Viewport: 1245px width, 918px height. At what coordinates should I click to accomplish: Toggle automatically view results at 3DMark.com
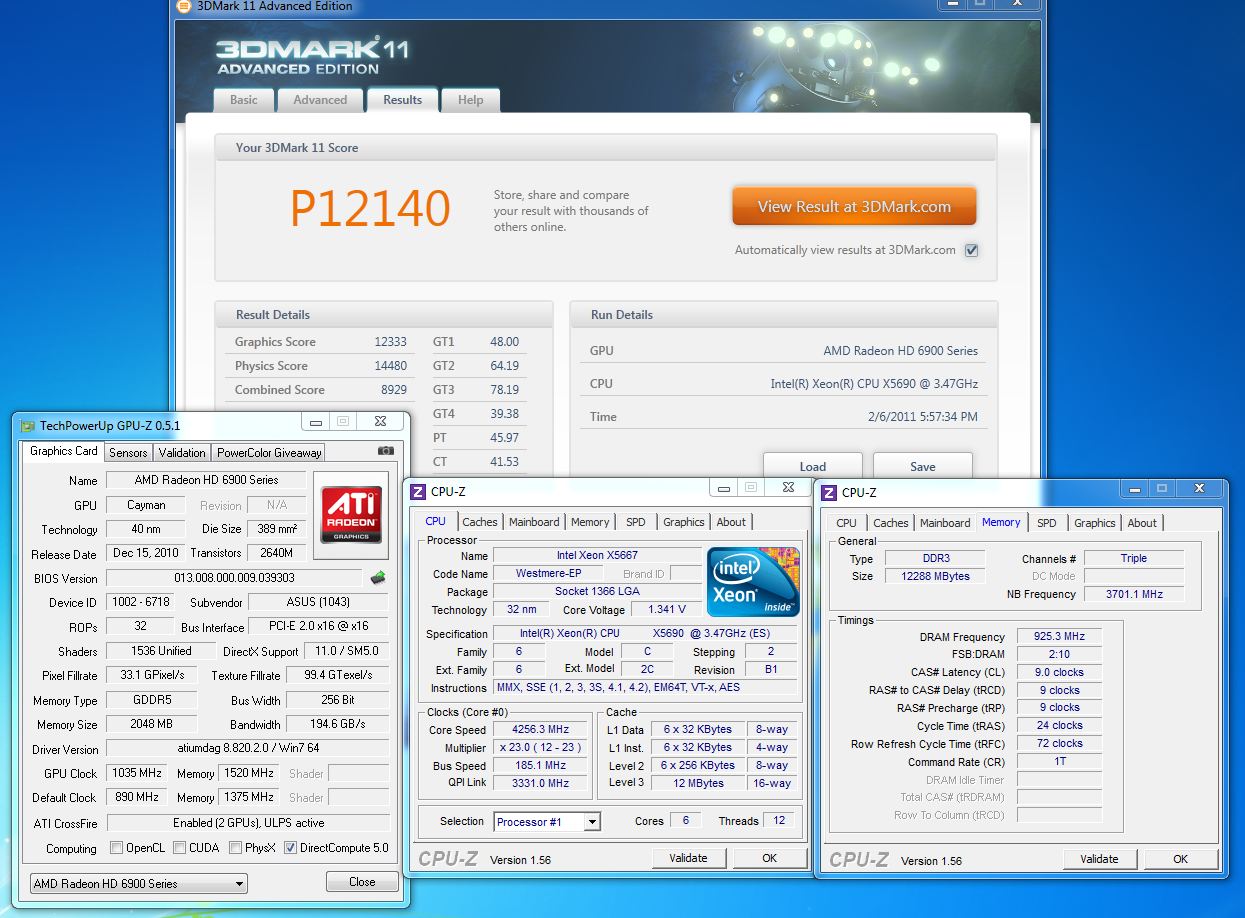971,250
